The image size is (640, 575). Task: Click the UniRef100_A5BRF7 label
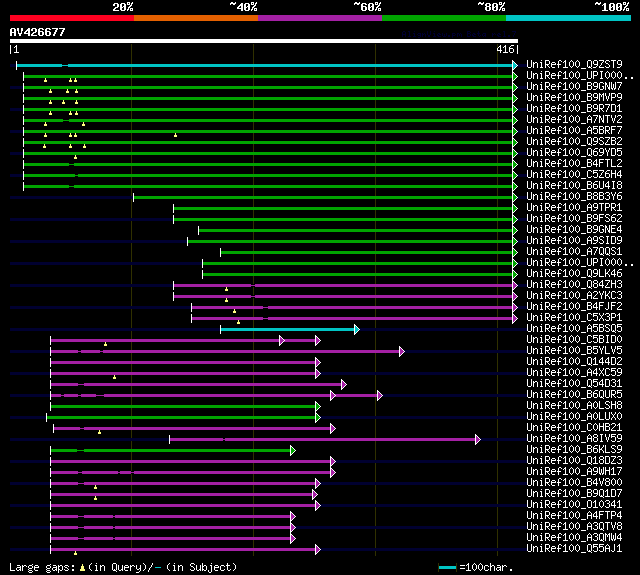[574, 131]
